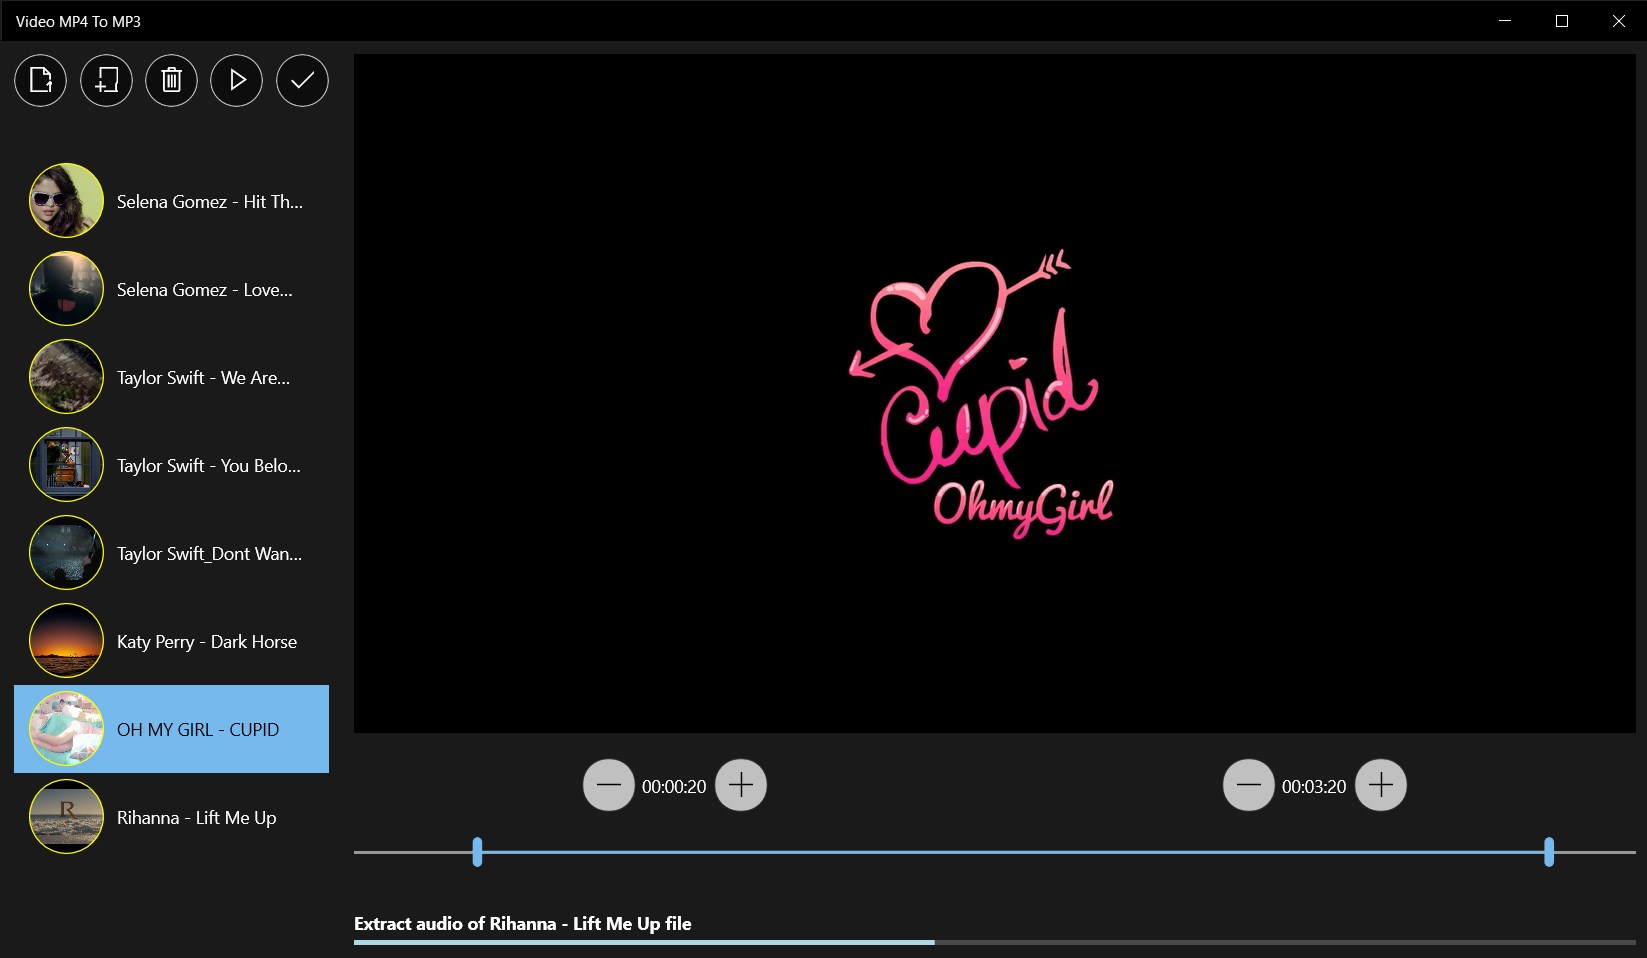Image resolution: width=1647 pixels, height=958 pixels.
Task: Click thumbnail of Selena Gomez - Hit Th...
Action: (66, 201)
